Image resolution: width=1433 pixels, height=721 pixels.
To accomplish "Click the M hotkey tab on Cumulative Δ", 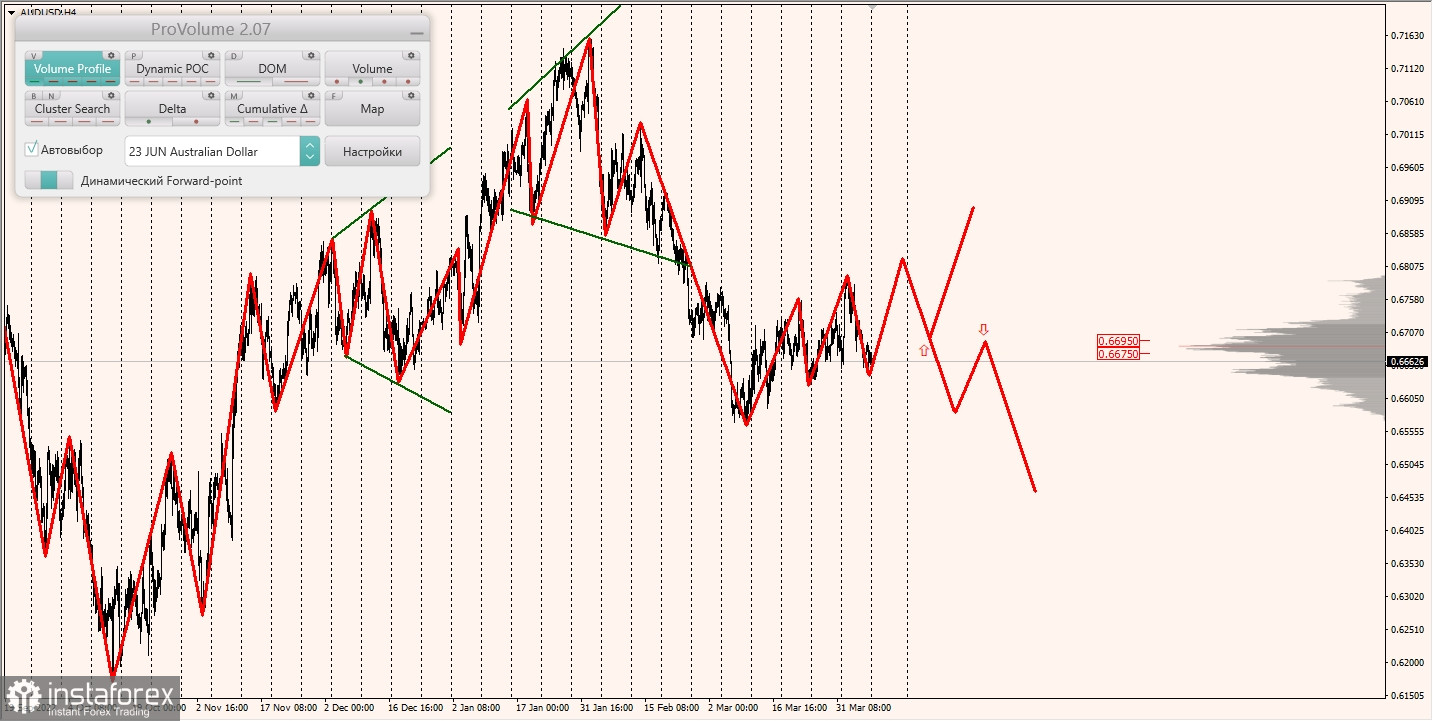I will [x=234, y=96].
